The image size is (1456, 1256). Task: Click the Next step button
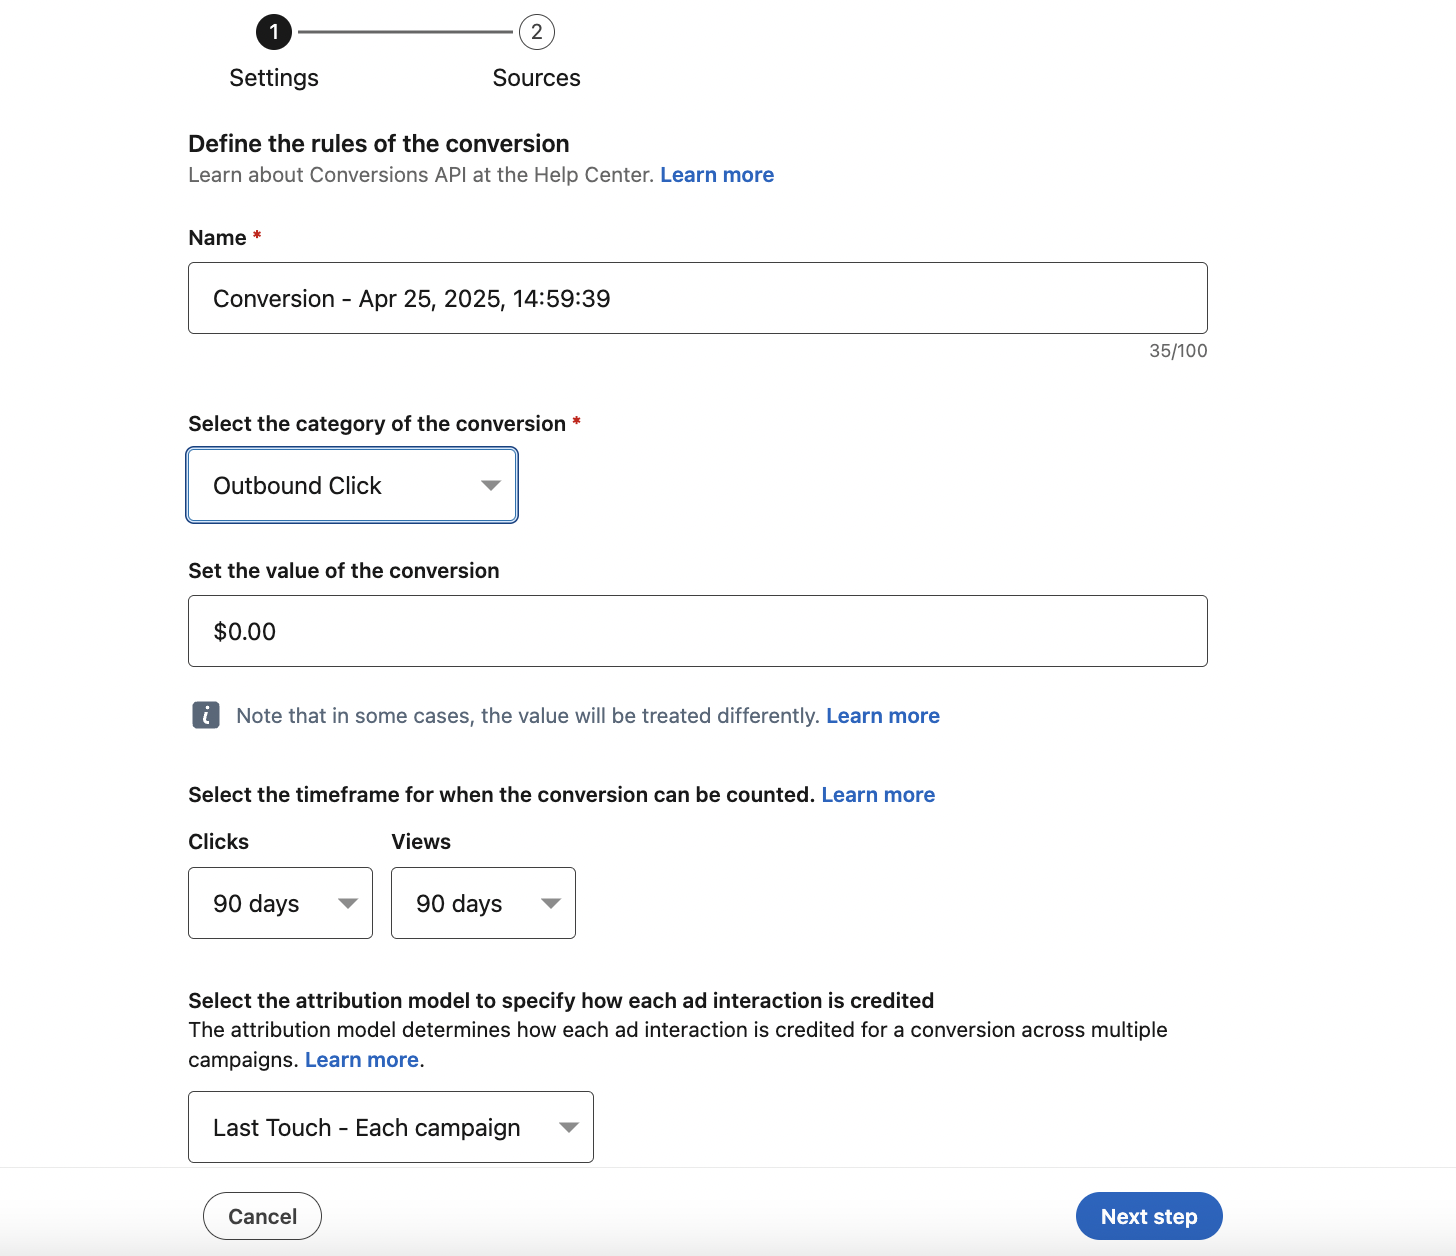(x=1149, y=1216)
